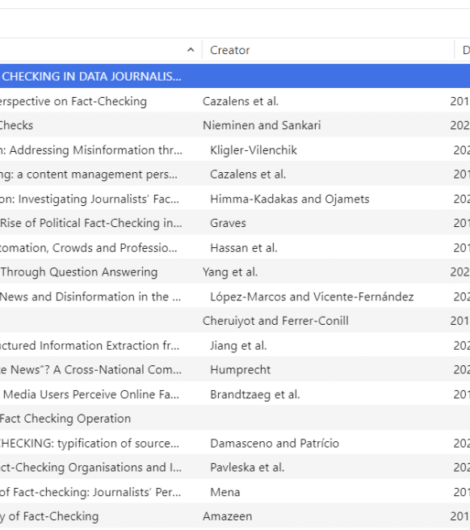This screenshot has width=470, height=530.
Task: Select the Kligler-Vilenchik Addressing Misinformation row
Action: [235, 150]
